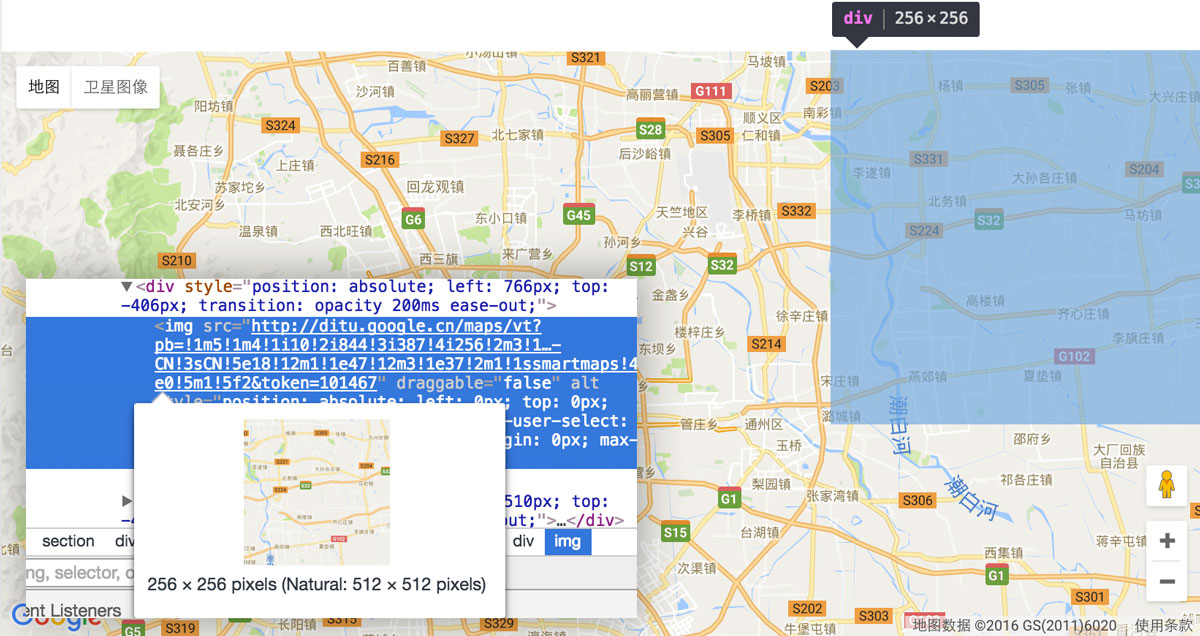Click the G102 road shield
Image resolution: width=1200 pixels, height=636 pixels.
[1074, 356]
